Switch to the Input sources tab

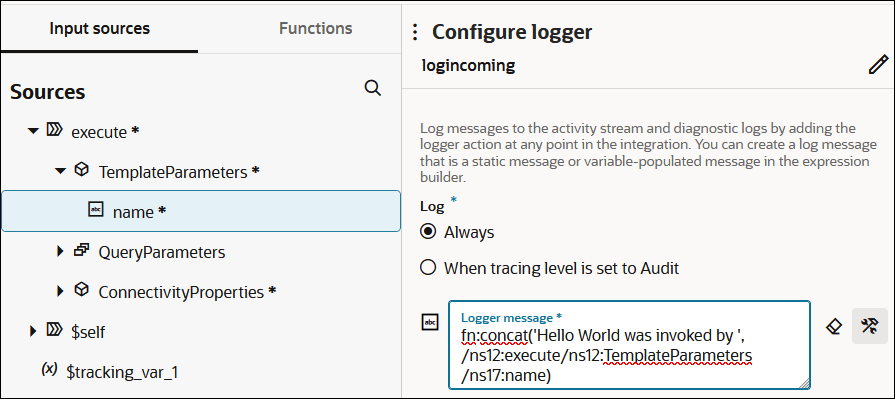click(x=99, y=29)
